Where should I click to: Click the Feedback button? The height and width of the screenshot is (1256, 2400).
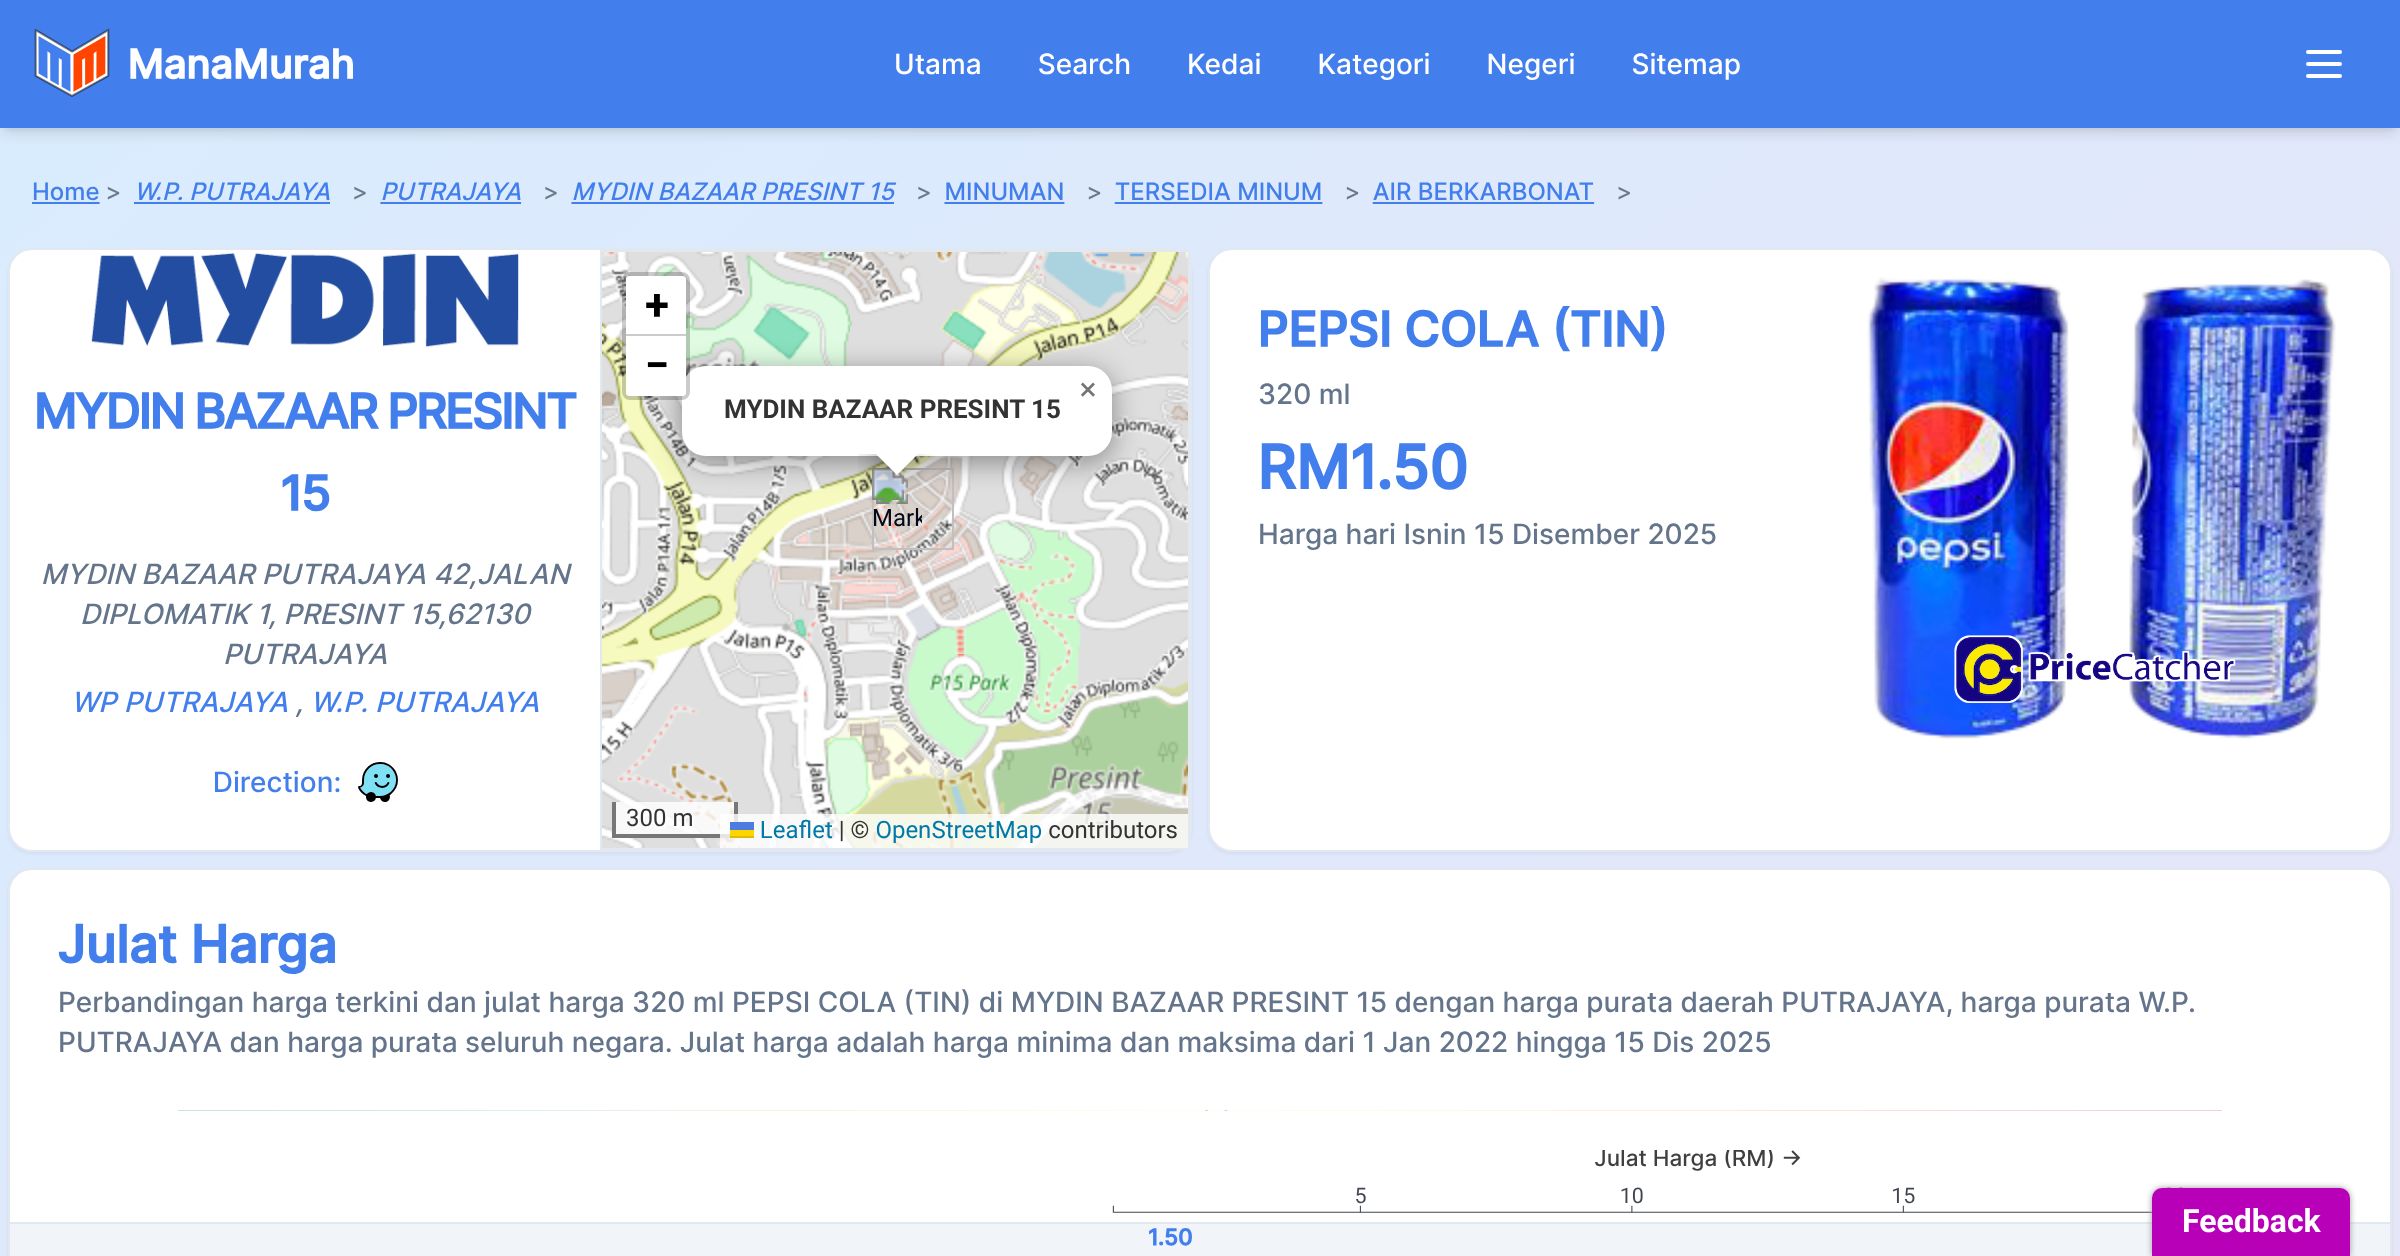click(x=2250, y=1220)
